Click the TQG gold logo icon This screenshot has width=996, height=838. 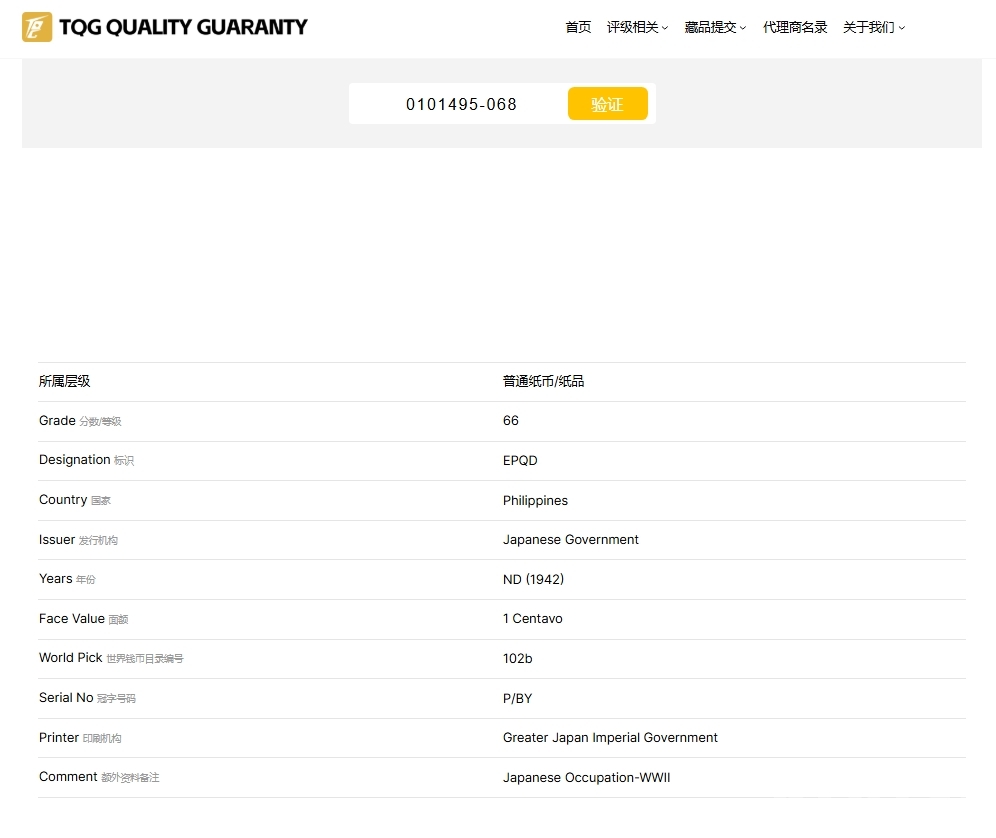37,27
